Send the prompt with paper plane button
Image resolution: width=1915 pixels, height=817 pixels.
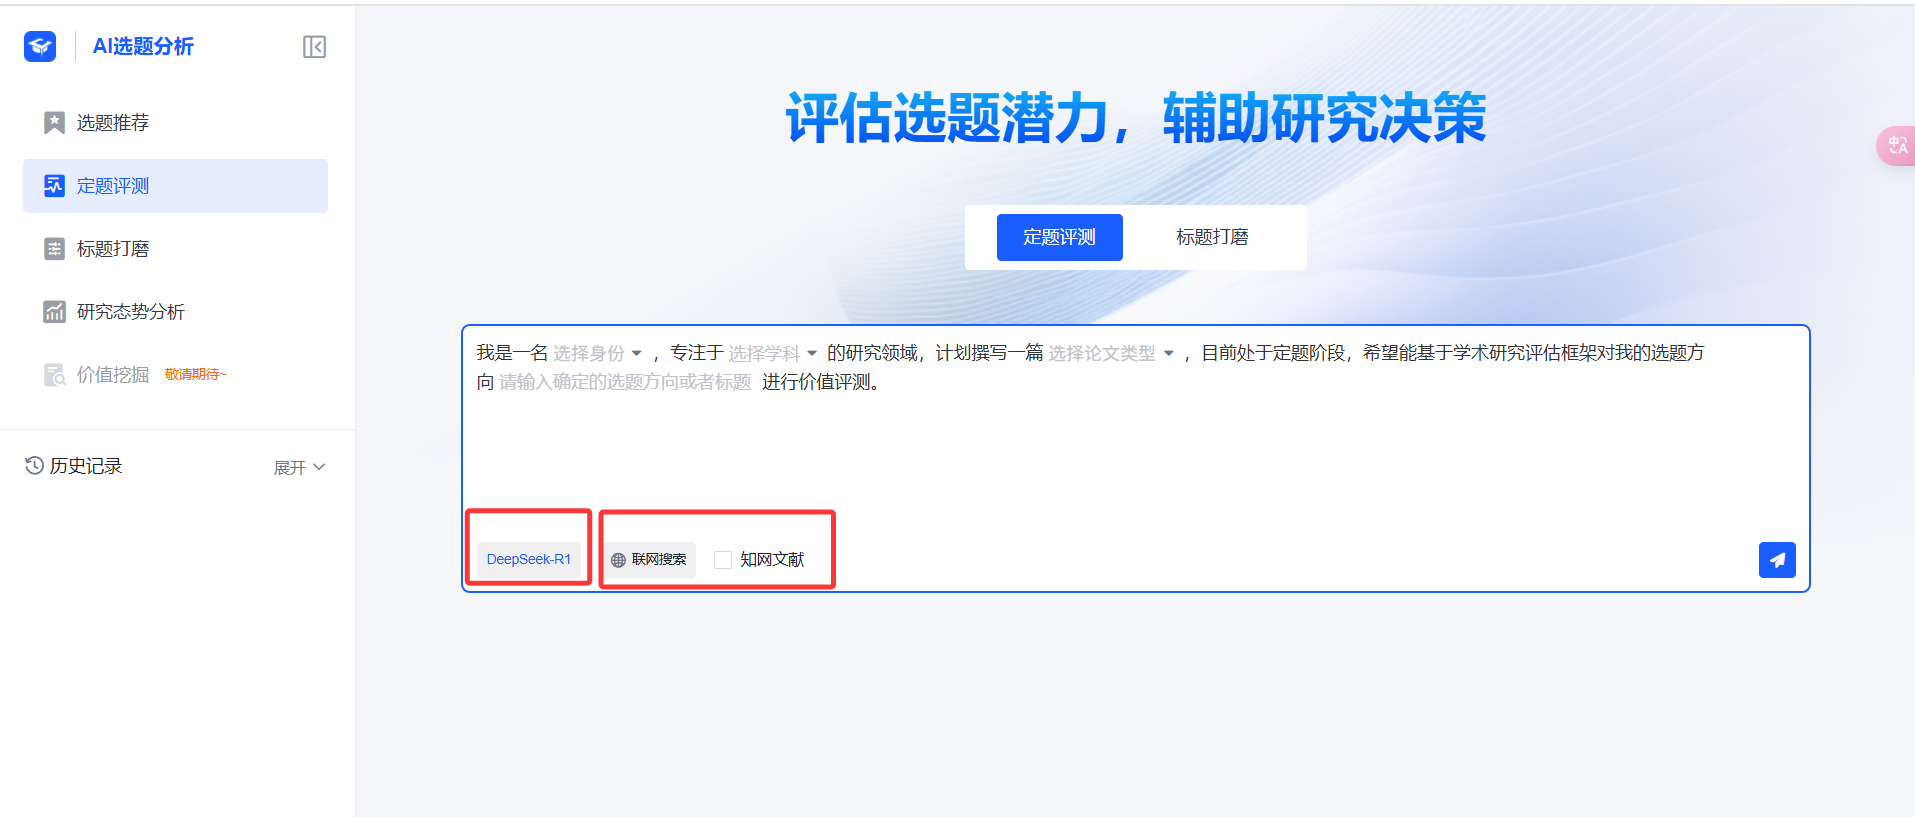1776,560
